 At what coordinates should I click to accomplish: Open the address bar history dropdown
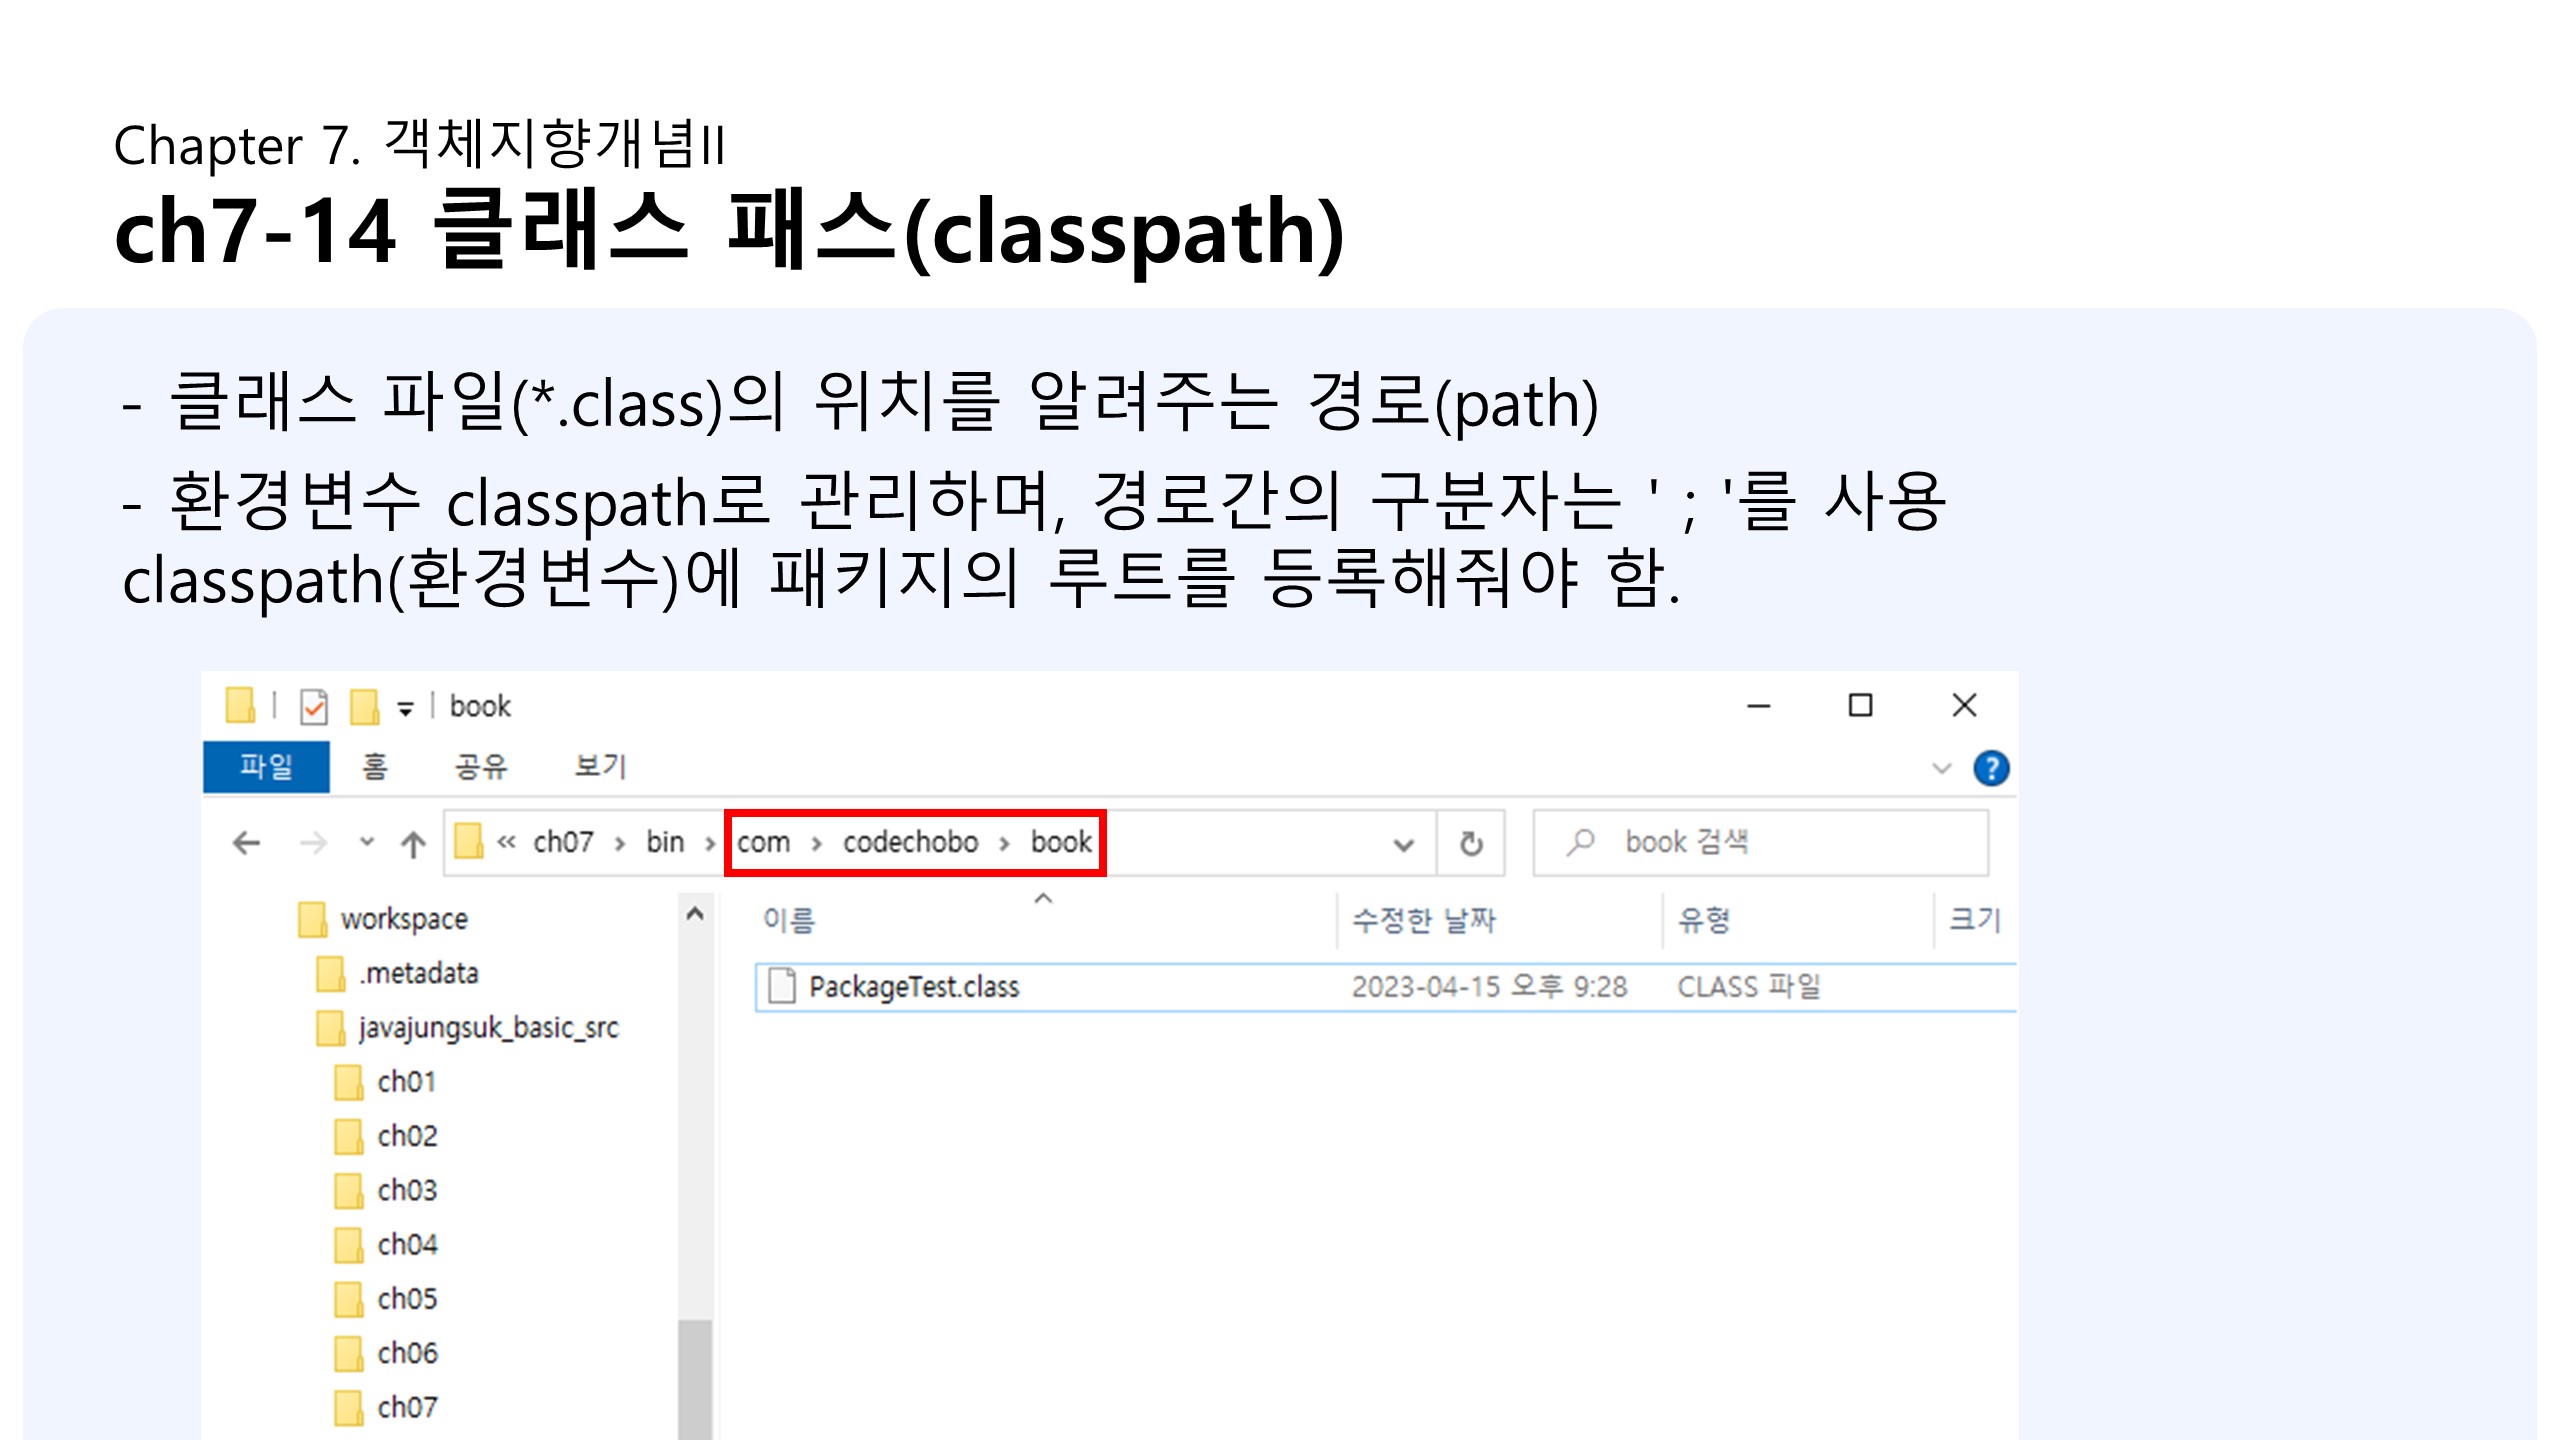(x=1403, y=845)
